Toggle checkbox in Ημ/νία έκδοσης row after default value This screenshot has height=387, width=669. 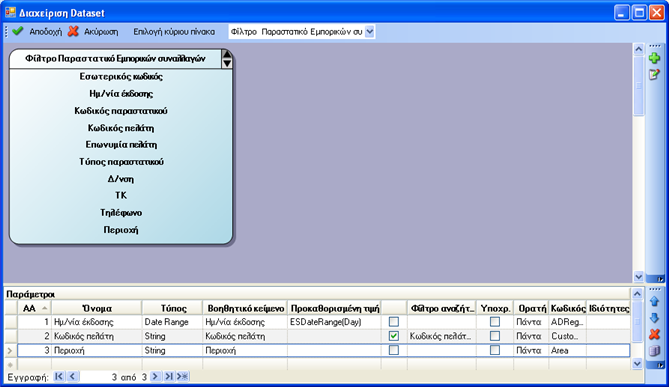[394, 322]
